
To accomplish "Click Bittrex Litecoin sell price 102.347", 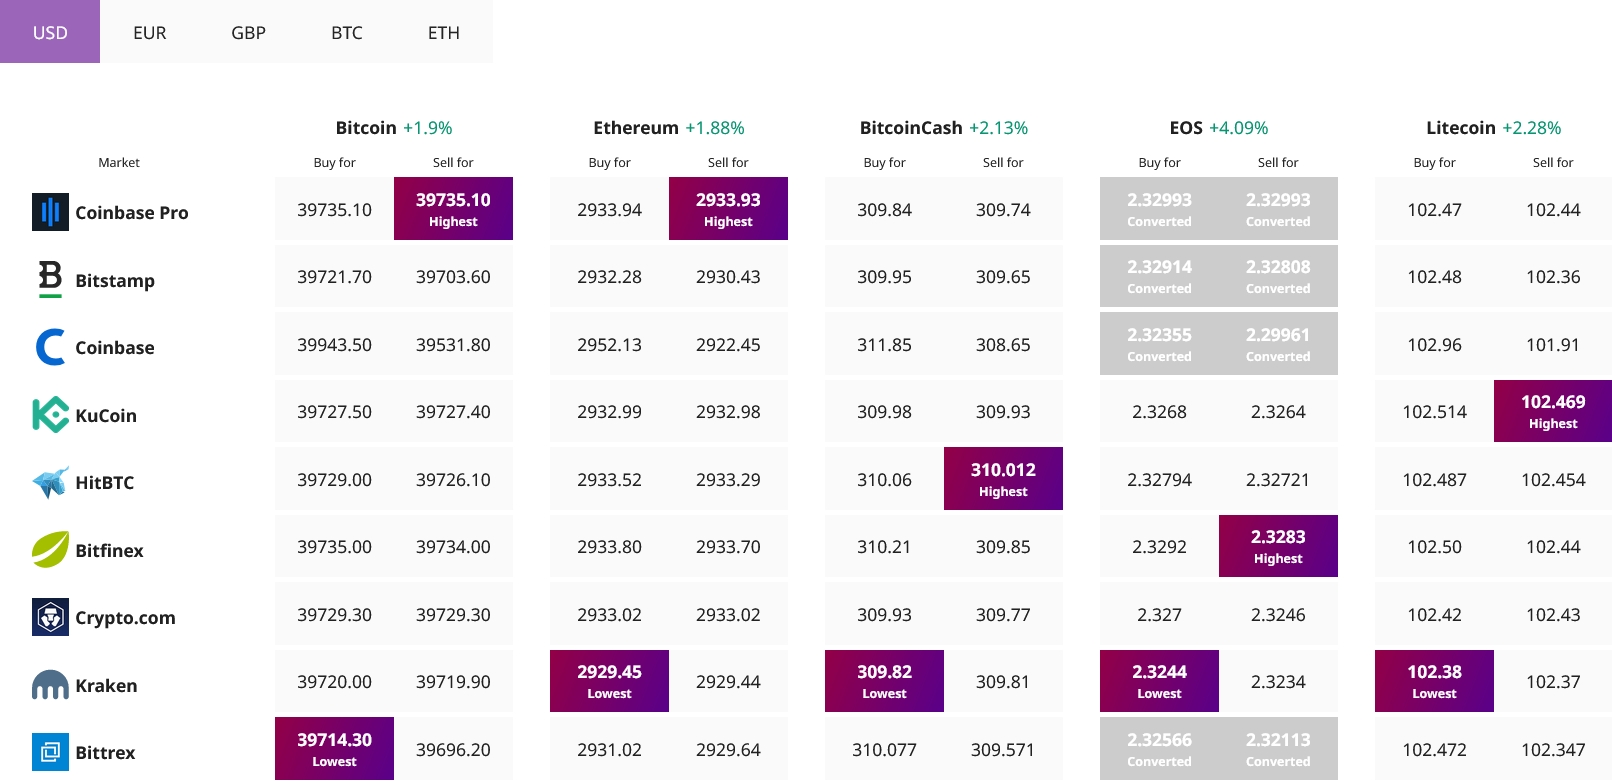I will point(1553,749).
